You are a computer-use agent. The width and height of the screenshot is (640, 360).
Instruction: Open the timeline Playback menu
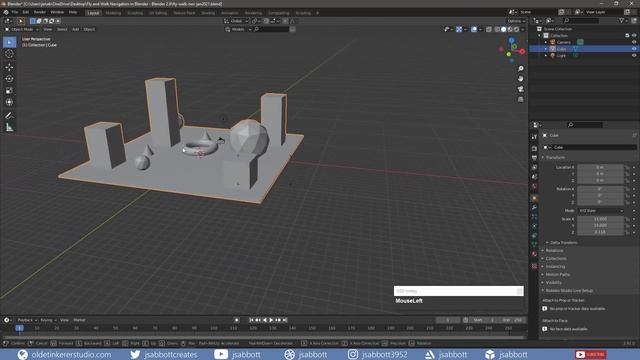coord(27,320)
